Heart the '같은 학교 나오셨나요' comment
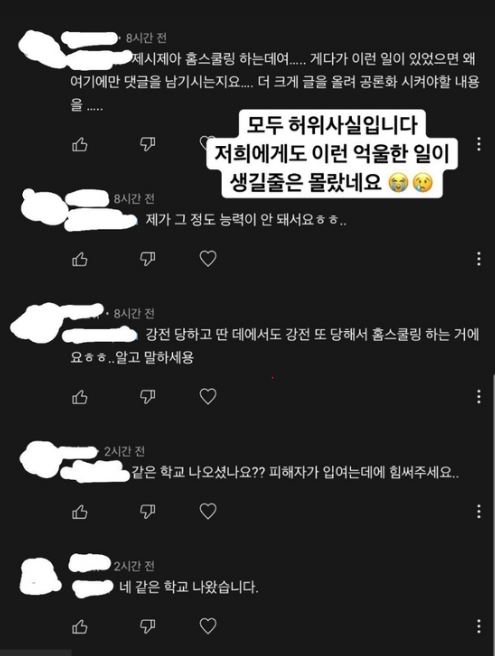This screenshot has width=495, height=656. [x=208, y=511]
